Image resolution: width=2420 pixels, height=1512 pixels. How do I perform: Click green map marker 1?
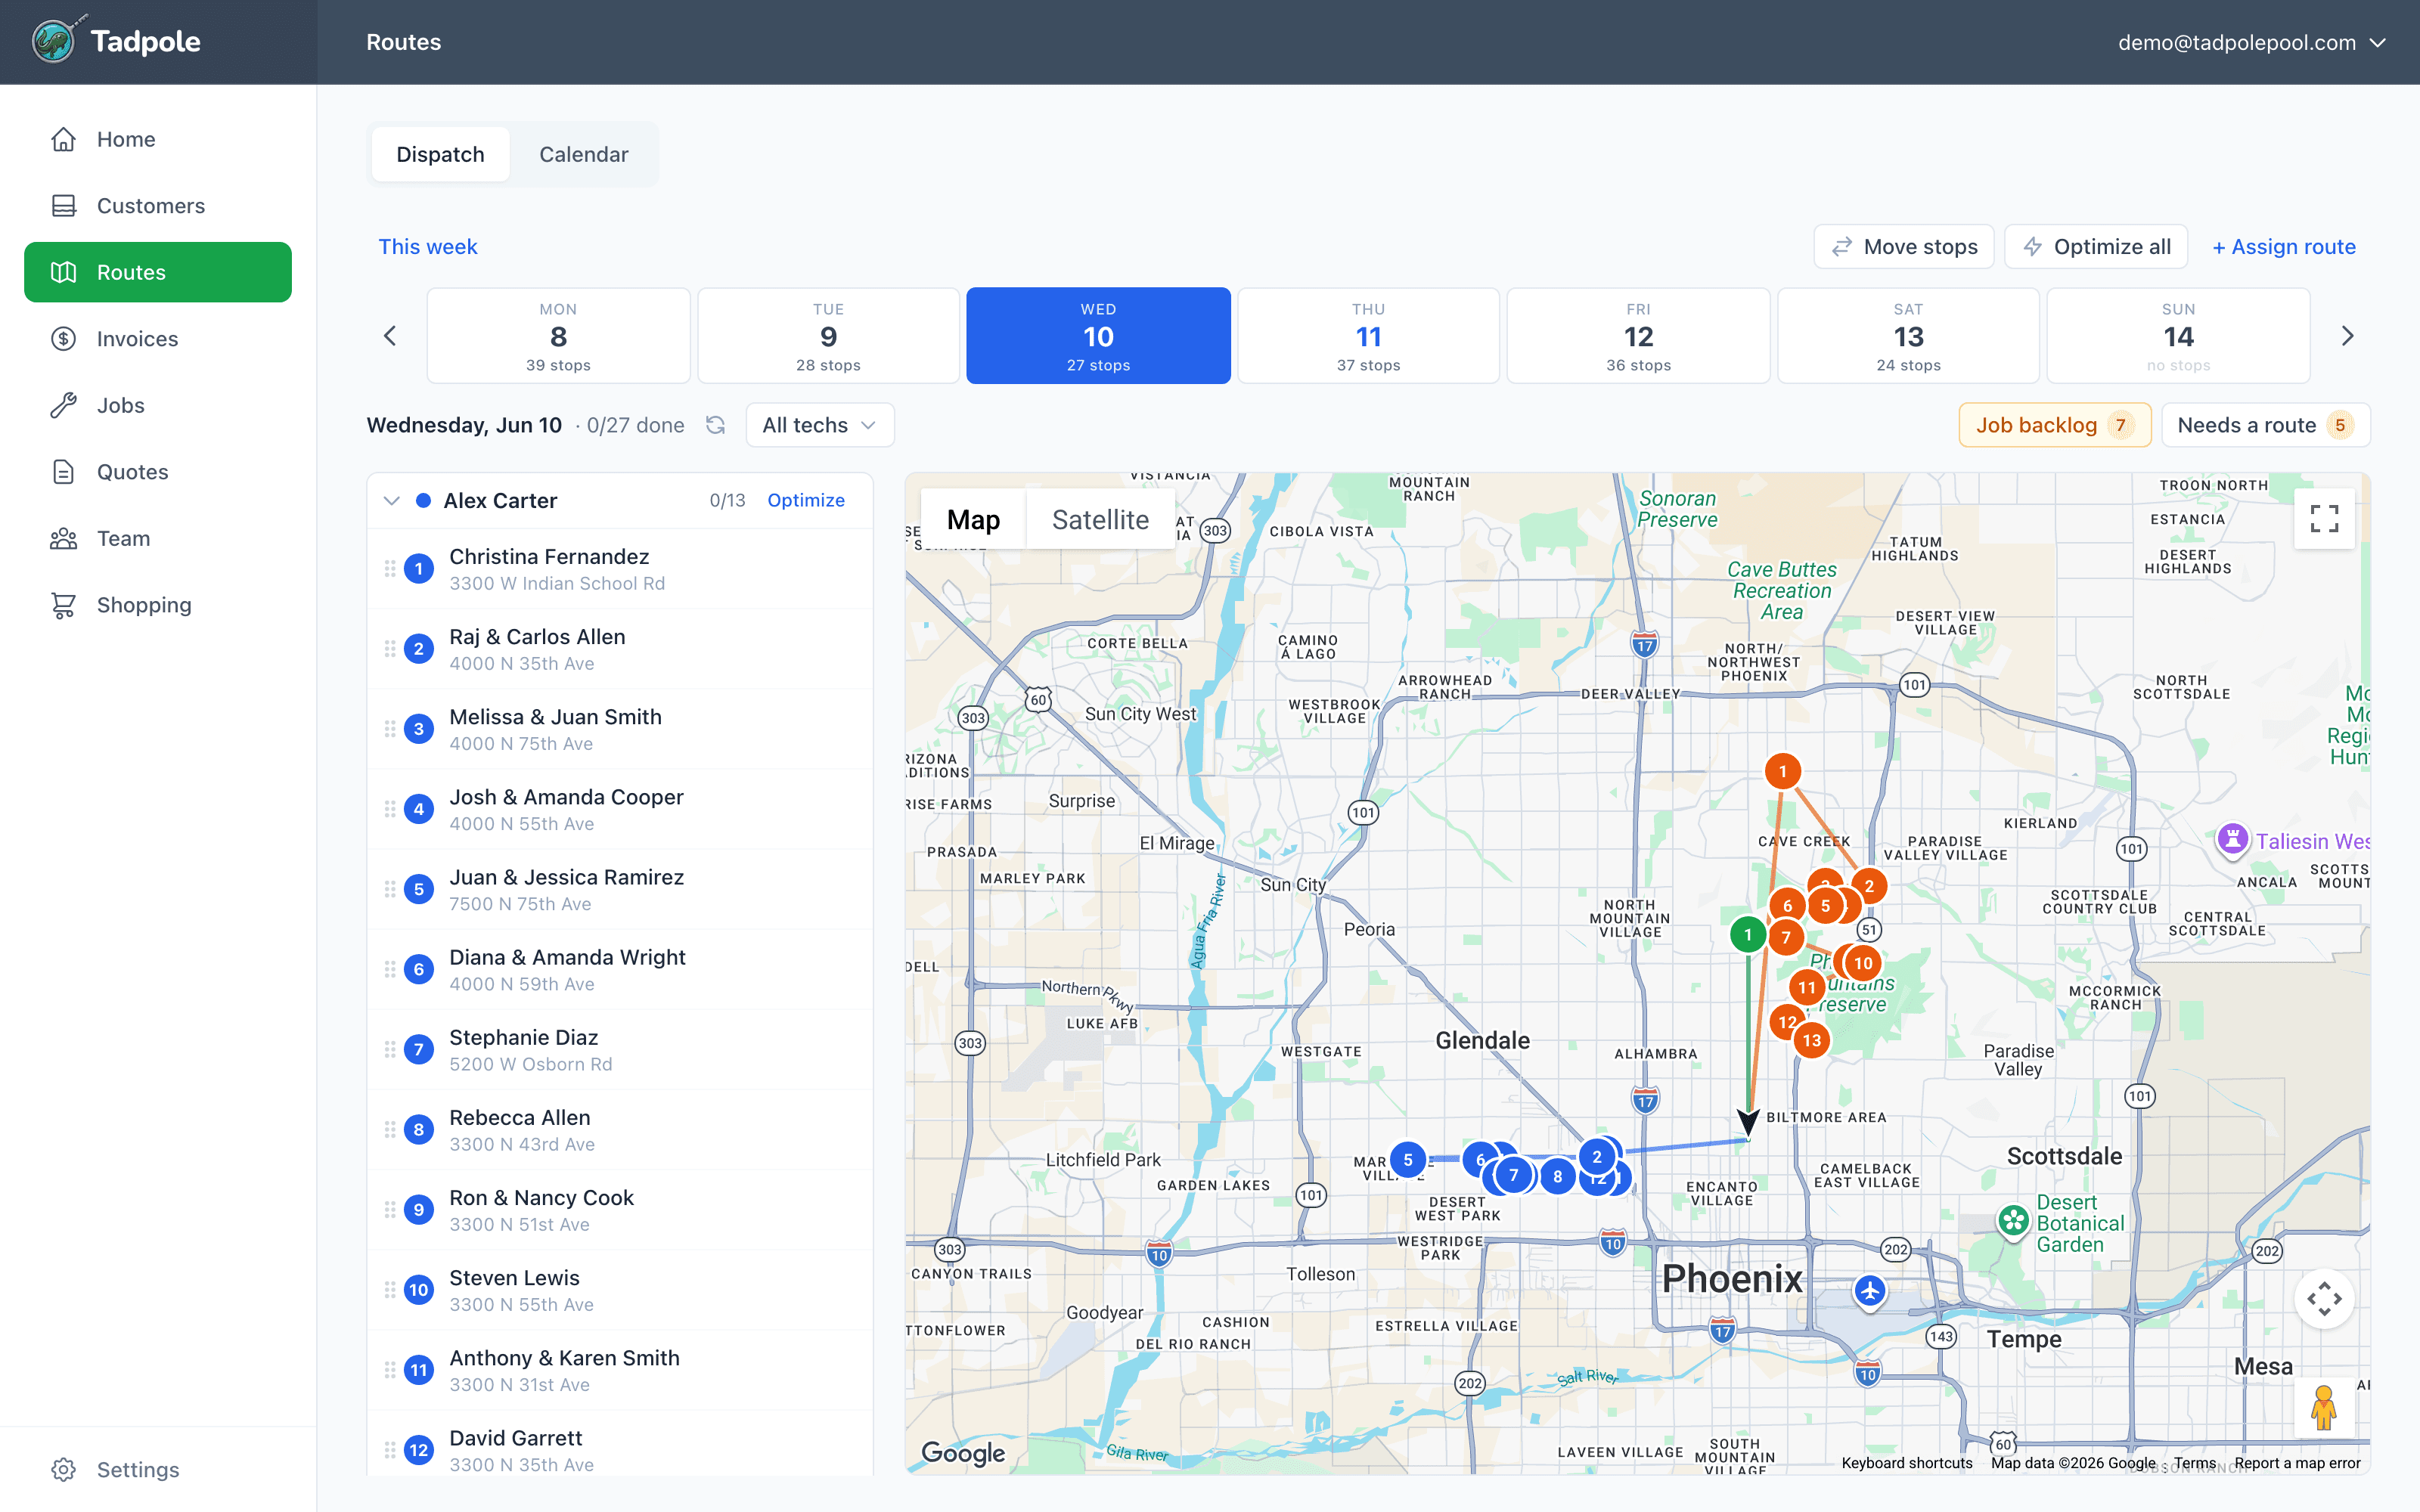click(1748, 935)
